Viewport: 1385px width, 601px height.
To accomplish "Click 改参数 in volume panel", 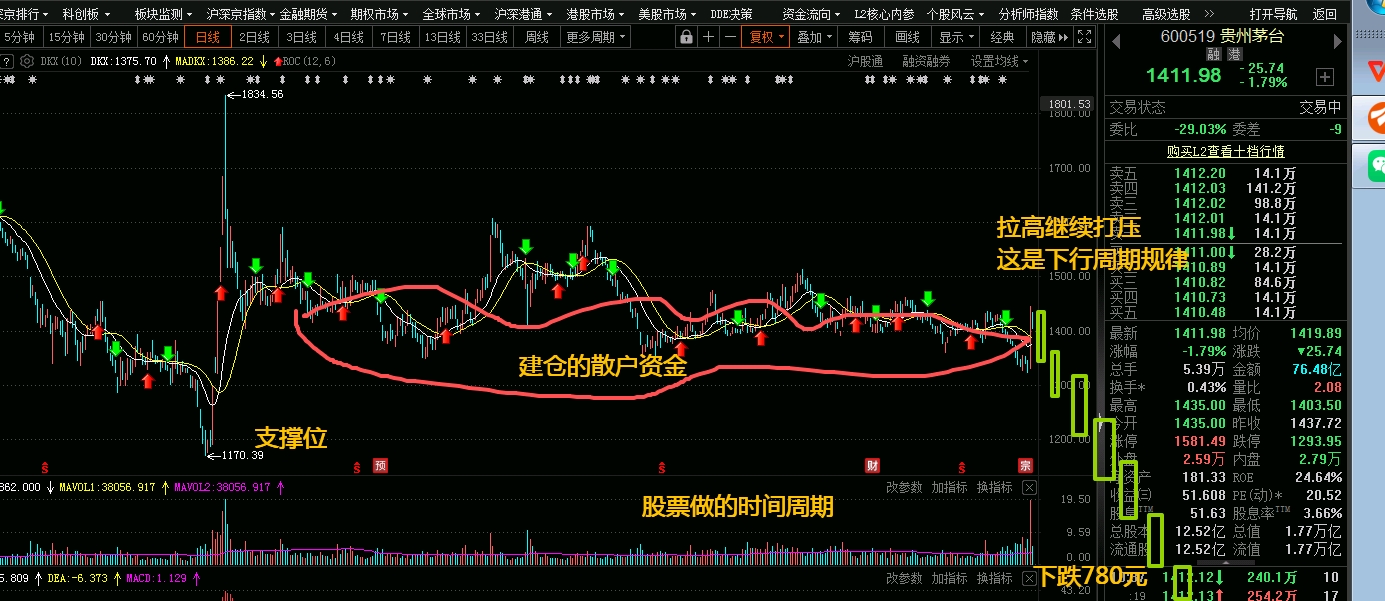I will pyautogui.click(x=904, y=487).
